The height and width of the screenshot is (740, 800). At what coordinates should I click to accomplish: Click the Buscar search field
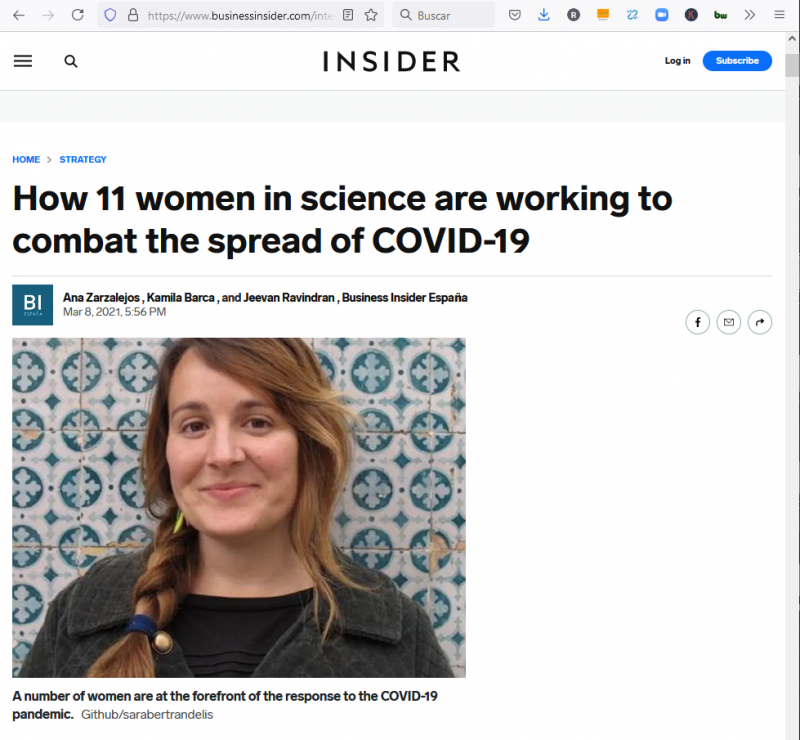444,15
